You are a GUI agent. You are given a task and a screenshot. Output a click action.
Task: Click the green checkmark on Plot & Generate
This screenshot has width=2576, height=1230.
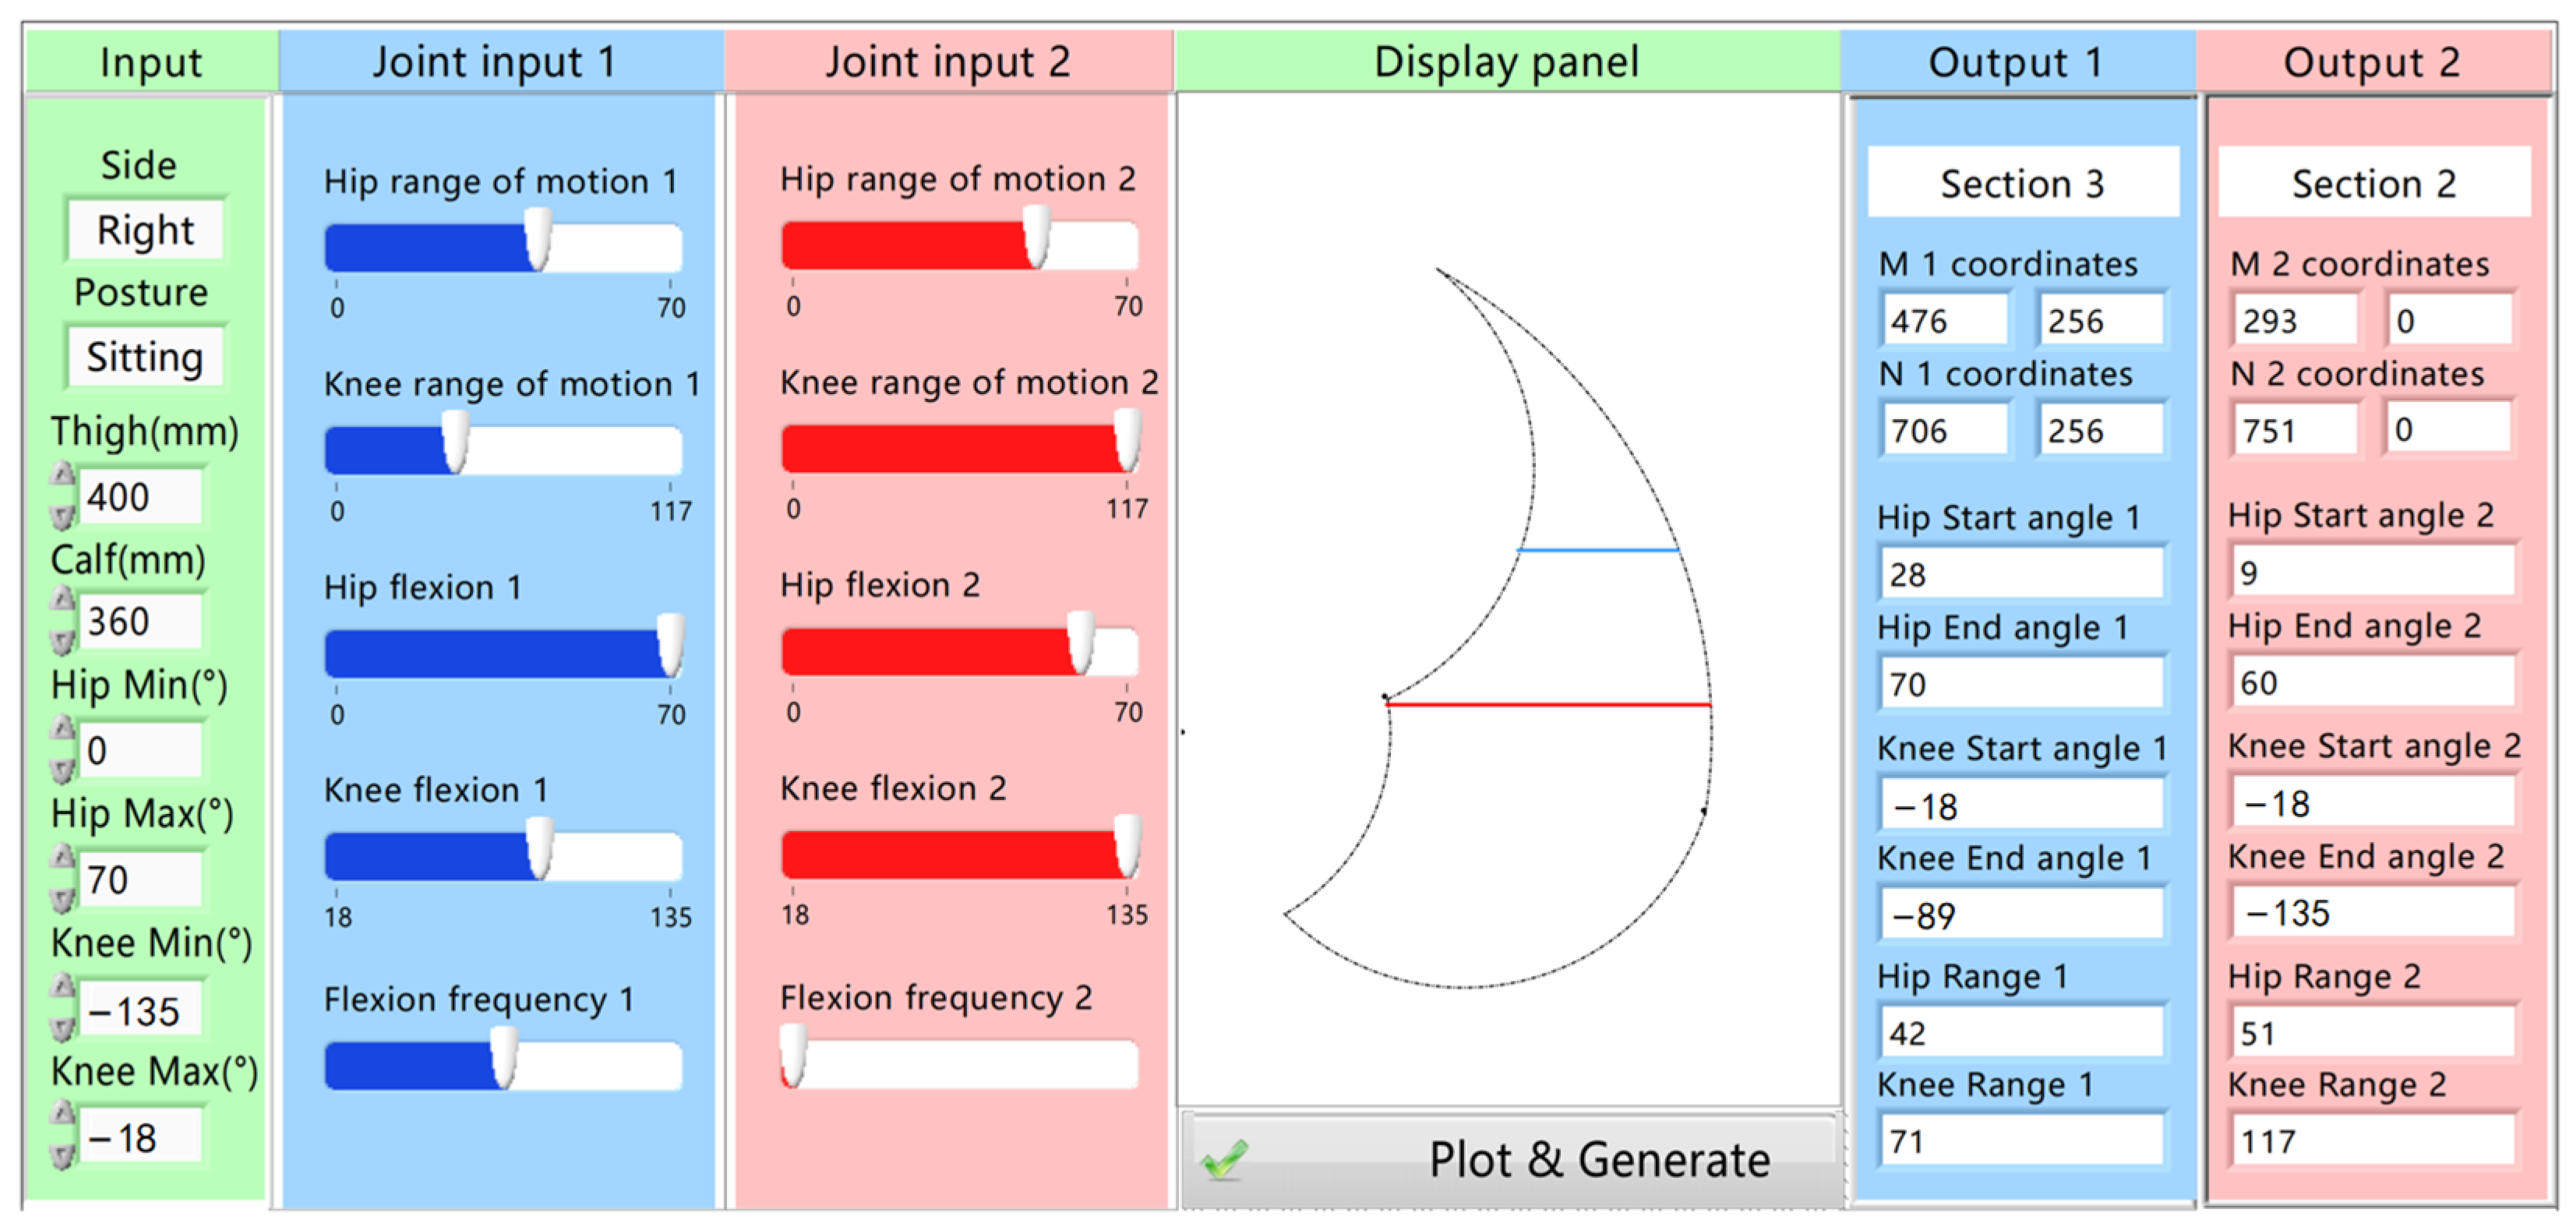click(1225, 1160)
